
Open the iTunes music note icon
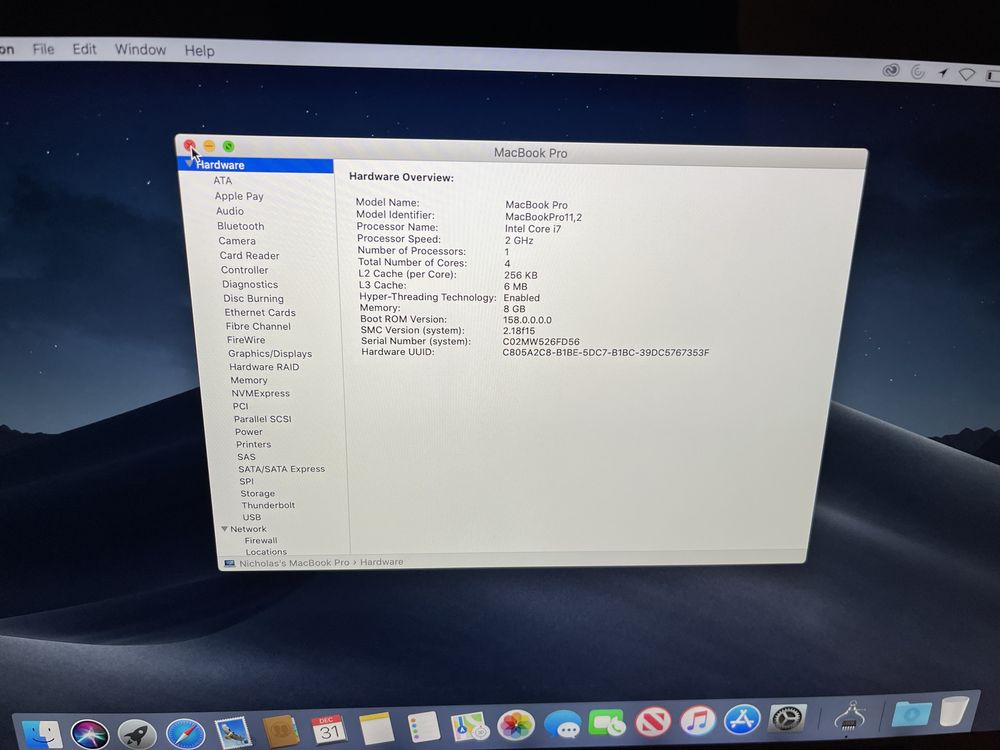coord(698,721)
